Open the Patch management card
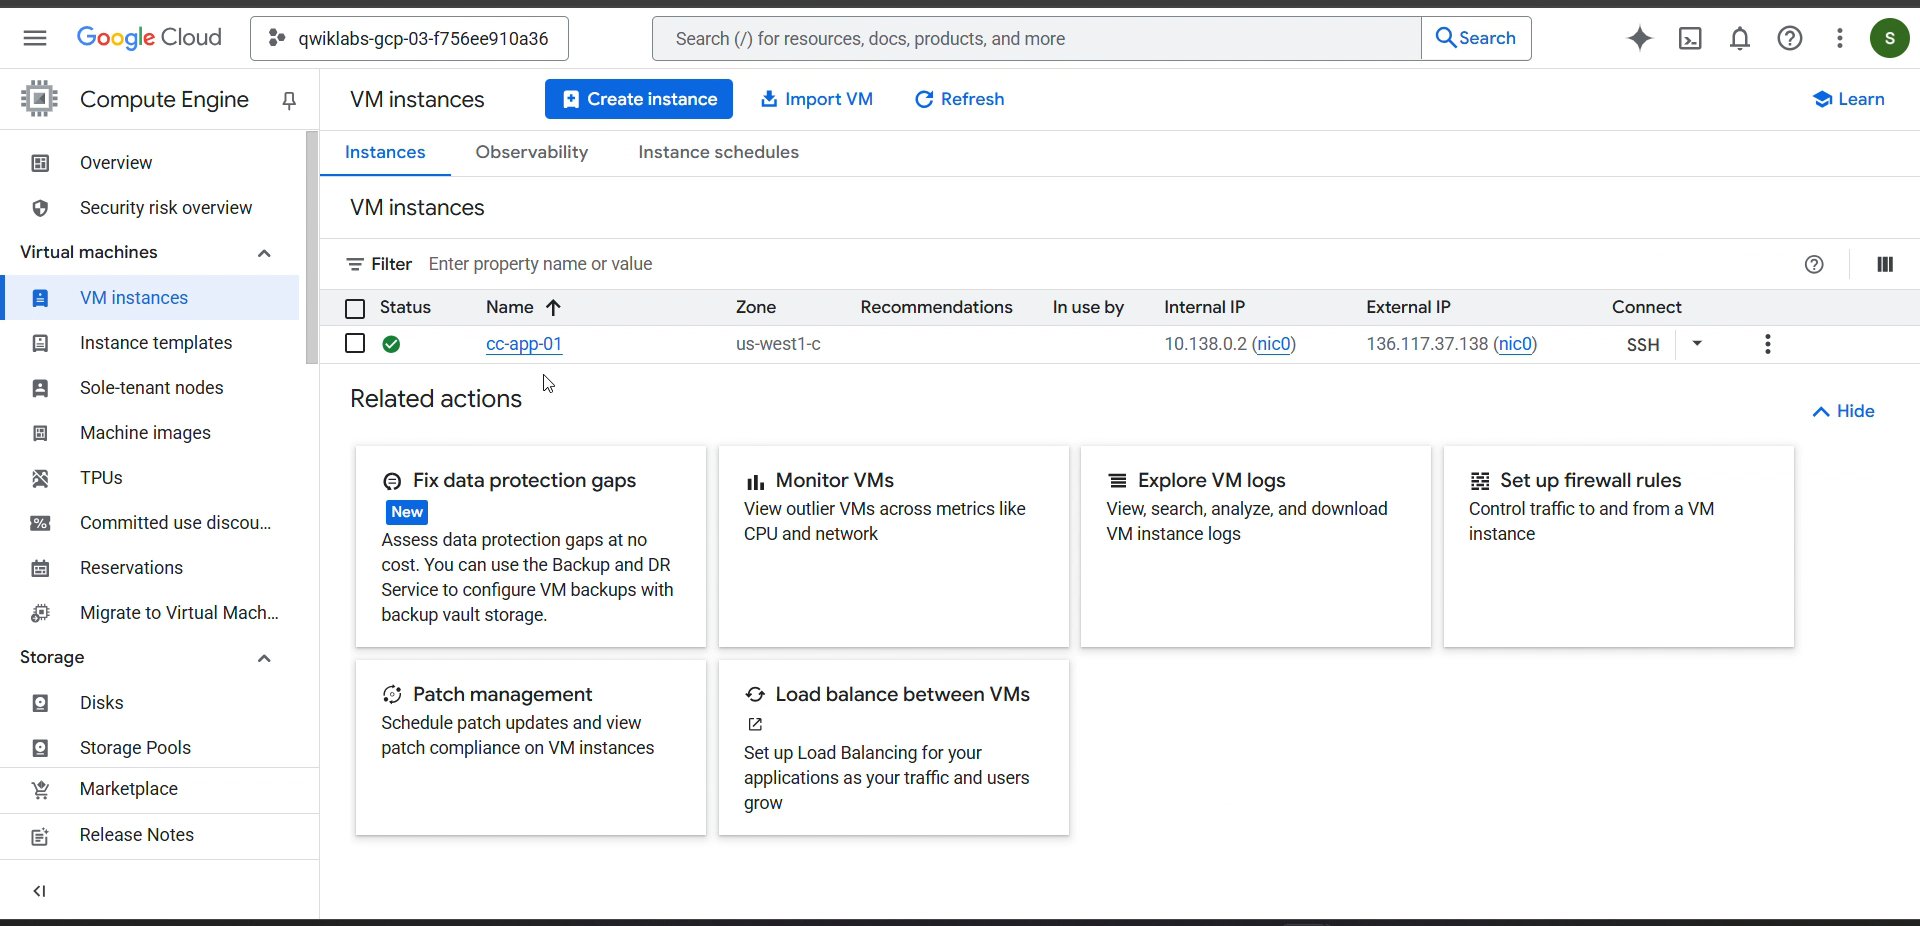This screenshot has width=1920, height=926. [531, 748]
